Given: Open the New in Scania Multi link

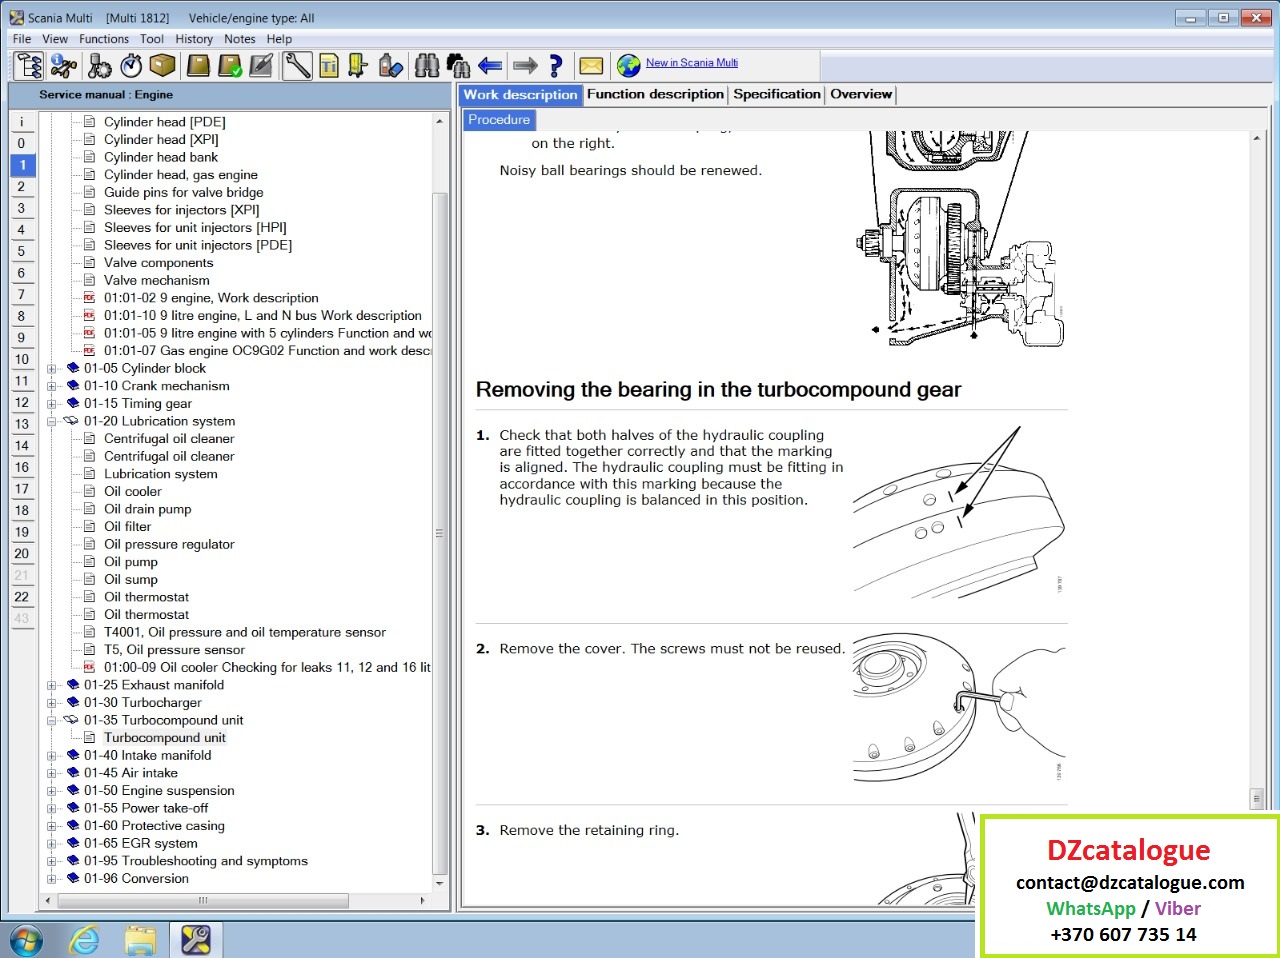Looking at the screenshot, I should (x=692, y=63).
